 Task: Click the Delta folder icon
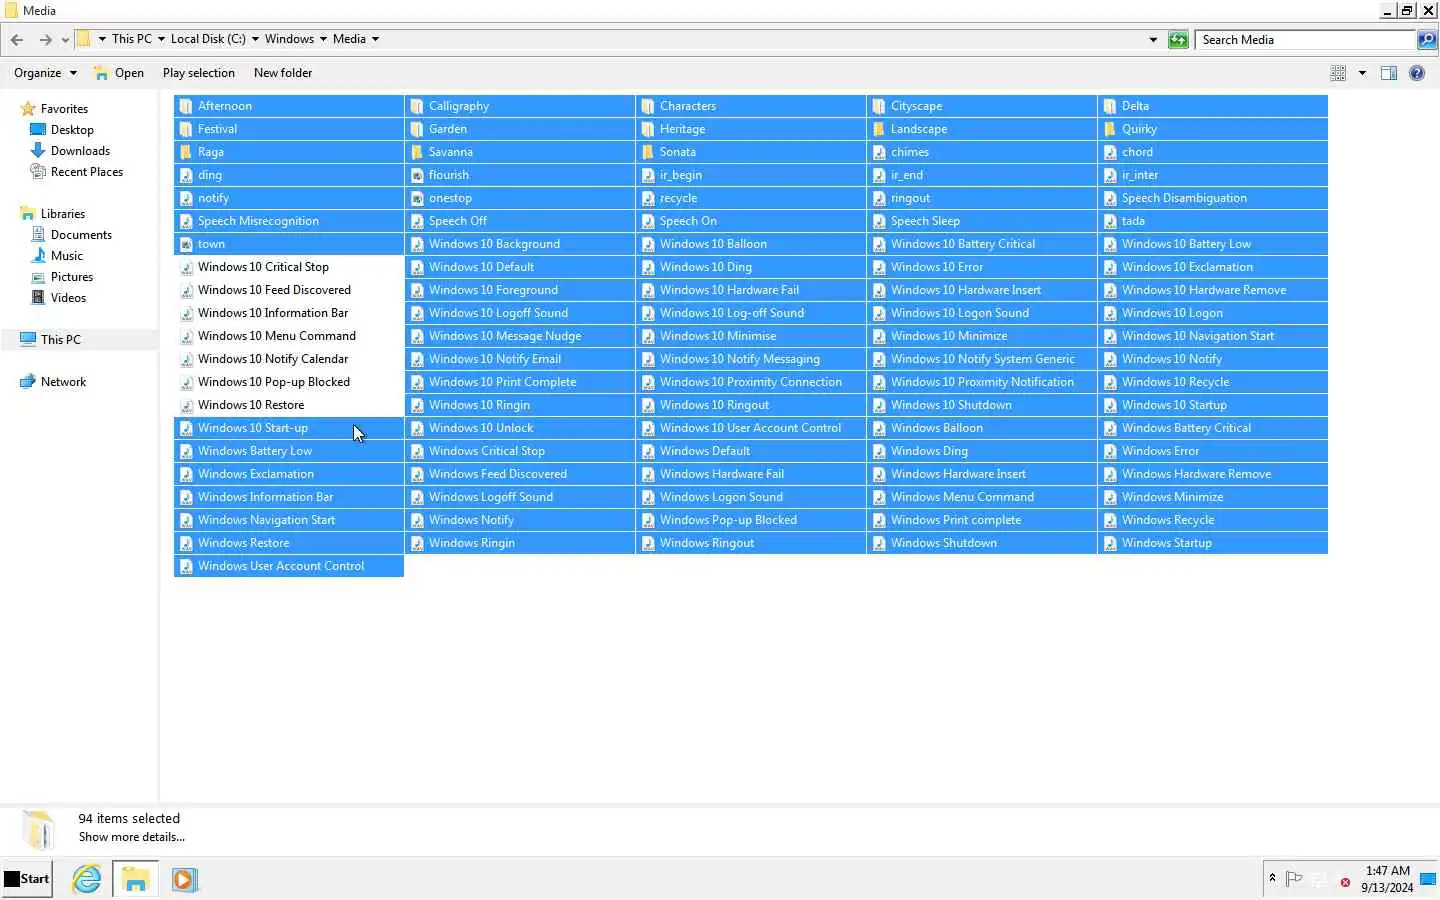click(x=1110, y=106)
